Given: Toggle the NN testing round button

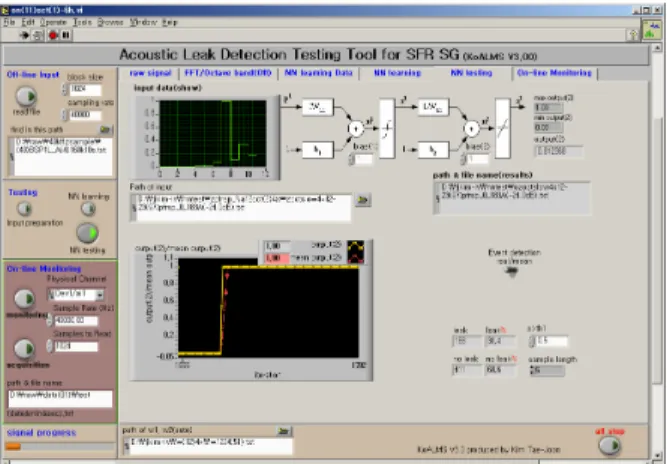Looking at the screenshot, I should (x=87, y=233).
